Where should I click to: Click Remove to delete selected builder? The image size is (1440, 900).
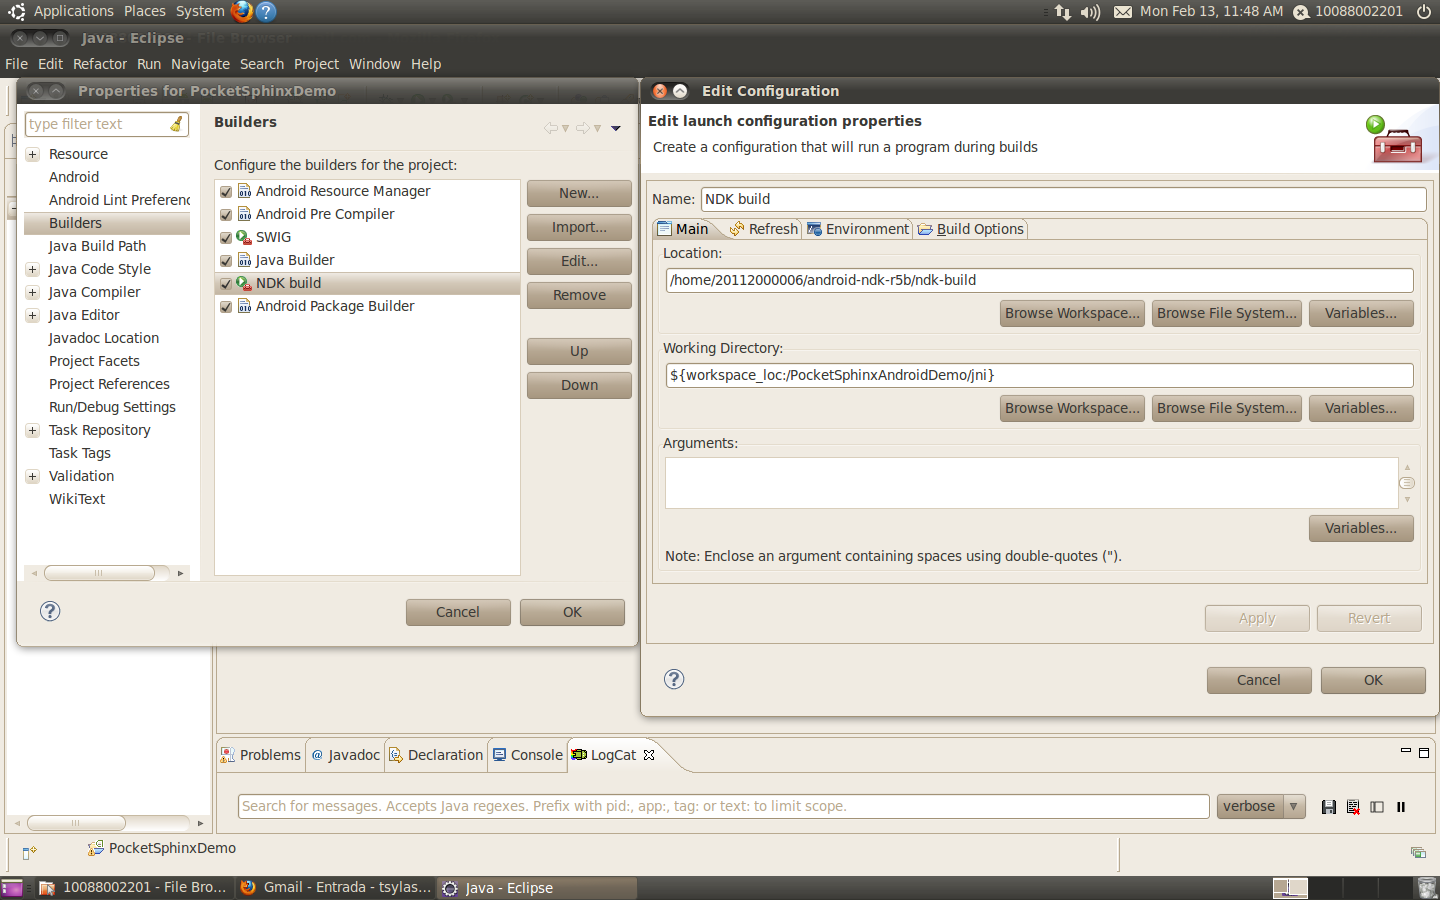pyautogui.click(x=579, y=295)
